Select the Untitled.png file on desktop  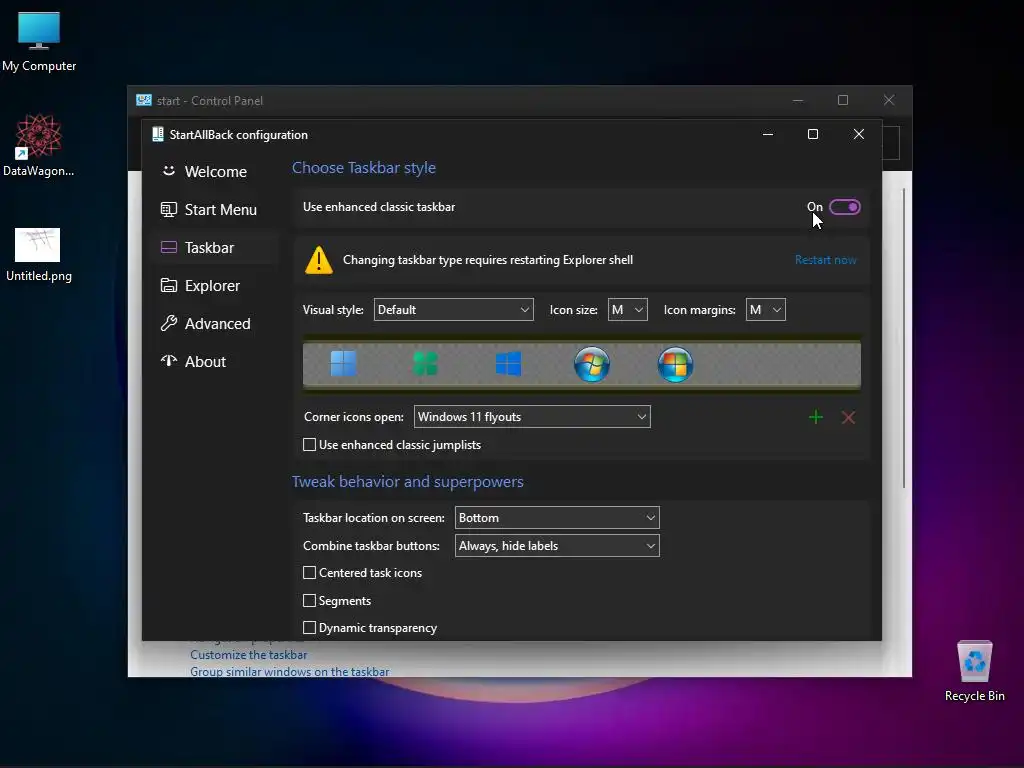[x=39, y=255]
